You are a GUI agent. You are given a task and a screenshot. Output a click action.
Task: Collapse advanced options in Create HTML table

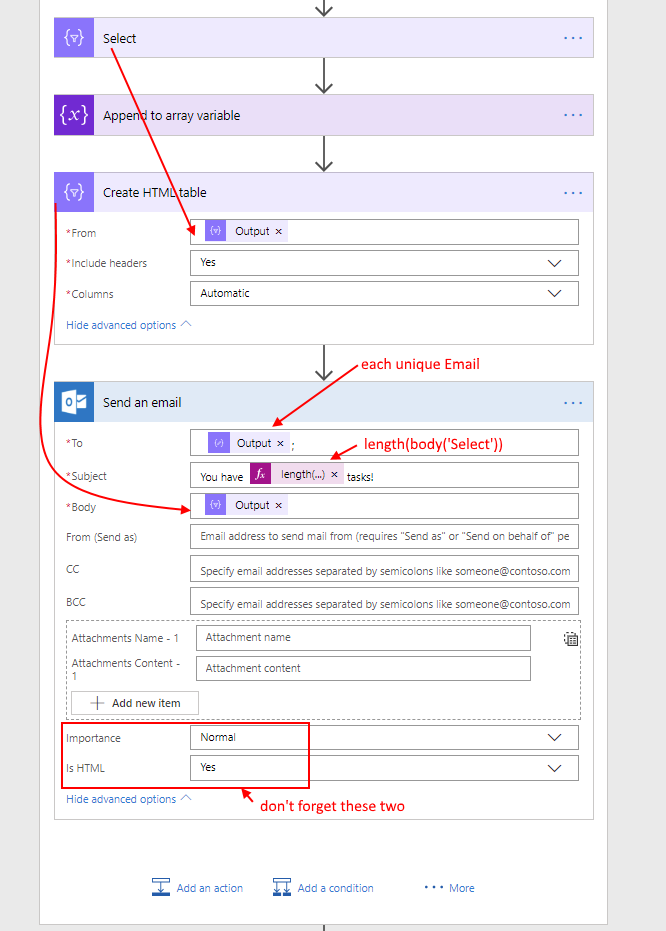click(x=128, y=325)
